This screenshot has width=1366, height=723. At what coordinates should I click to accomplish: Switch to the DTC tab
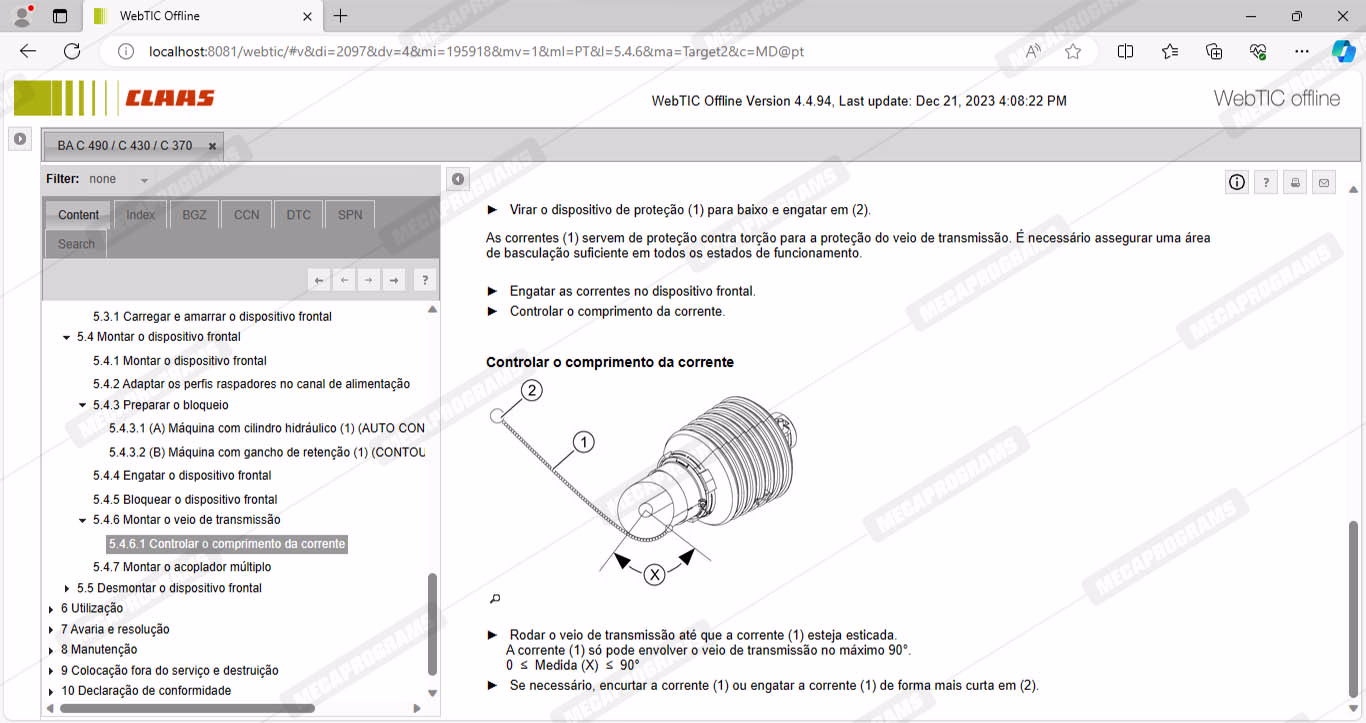[x=298, y=214]
